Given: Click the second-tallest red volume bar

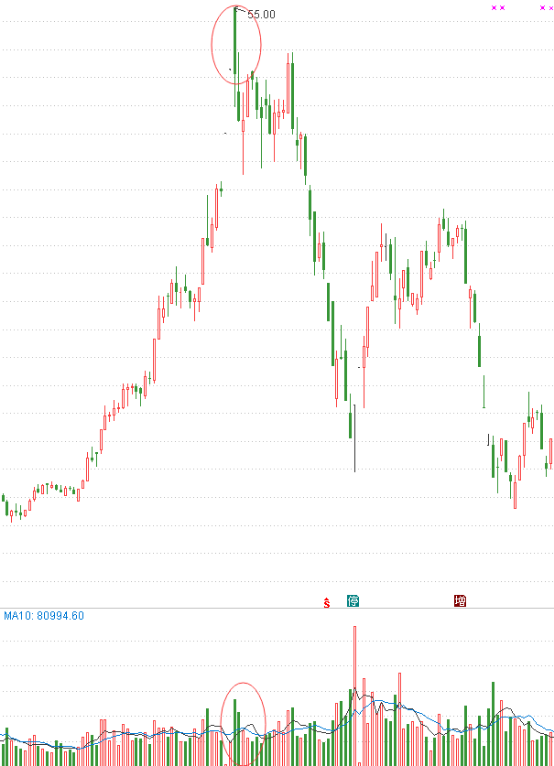Looking at the screenshot, I should 399,720.
